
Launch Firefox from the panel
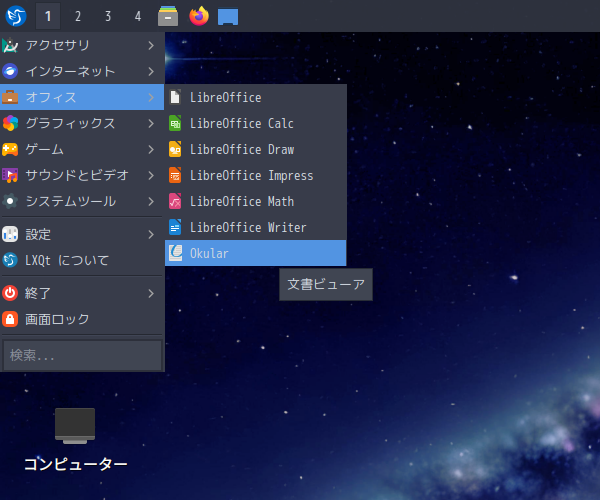(x=199, y=16)
